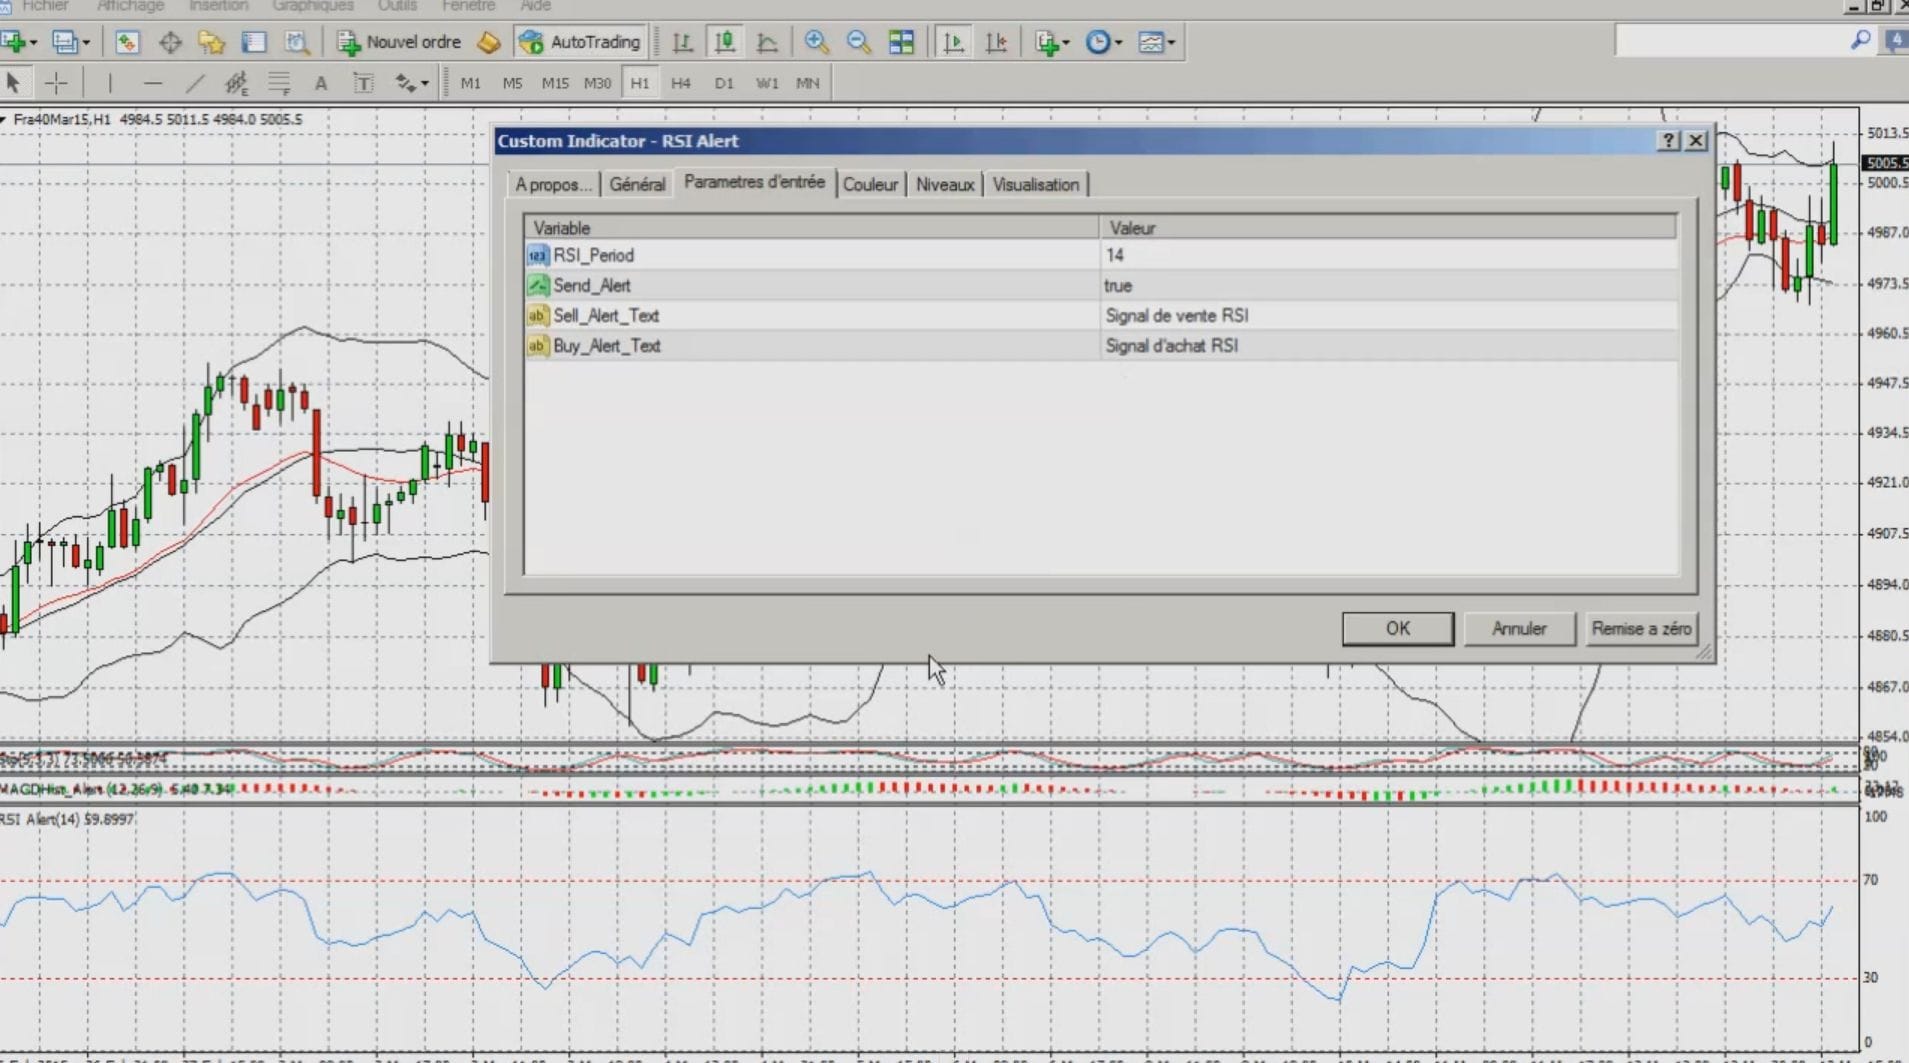Enable the chart shift toggle

(996, 42)
